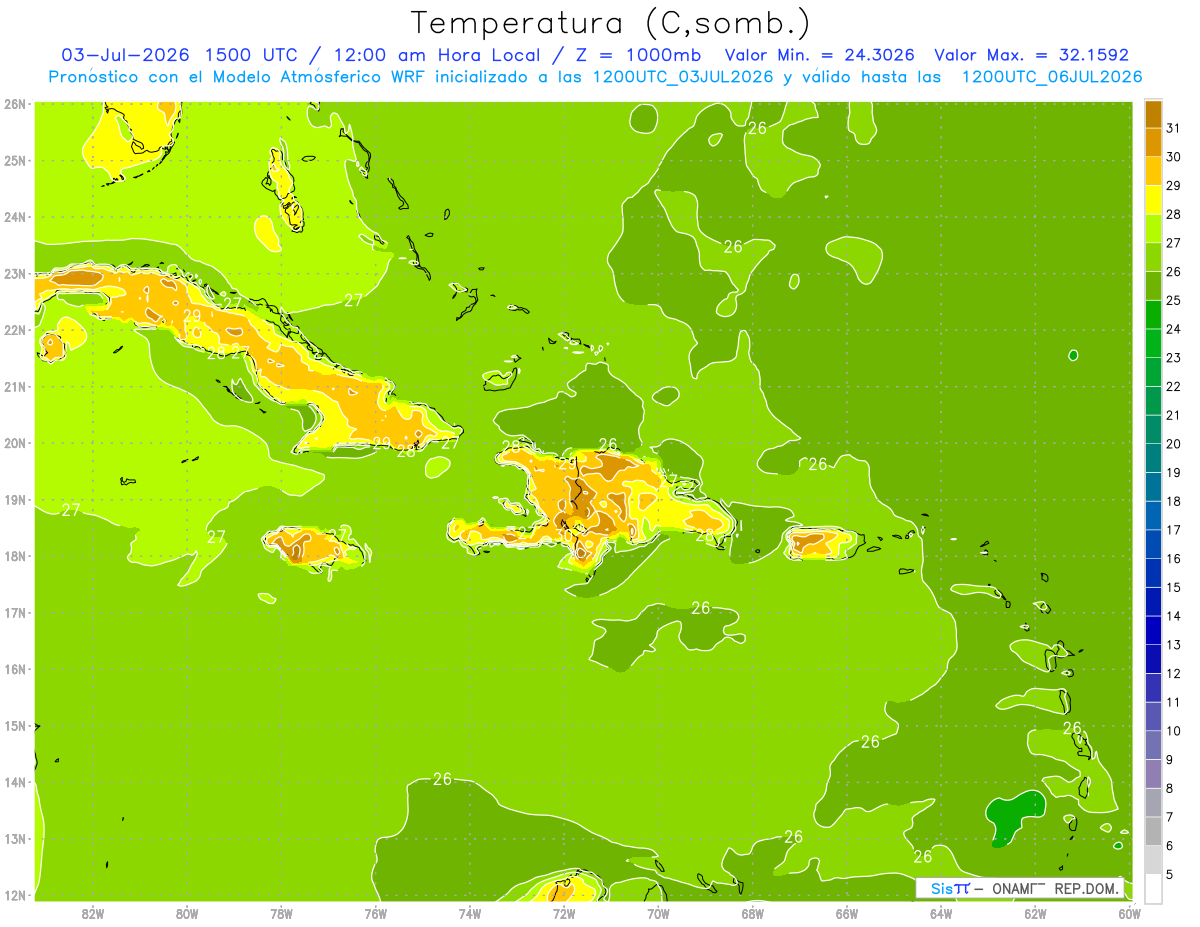Screen dimensions: 1200x927
Task: Click the longitude label "60W"
Action: click(x=1130, y=913)
